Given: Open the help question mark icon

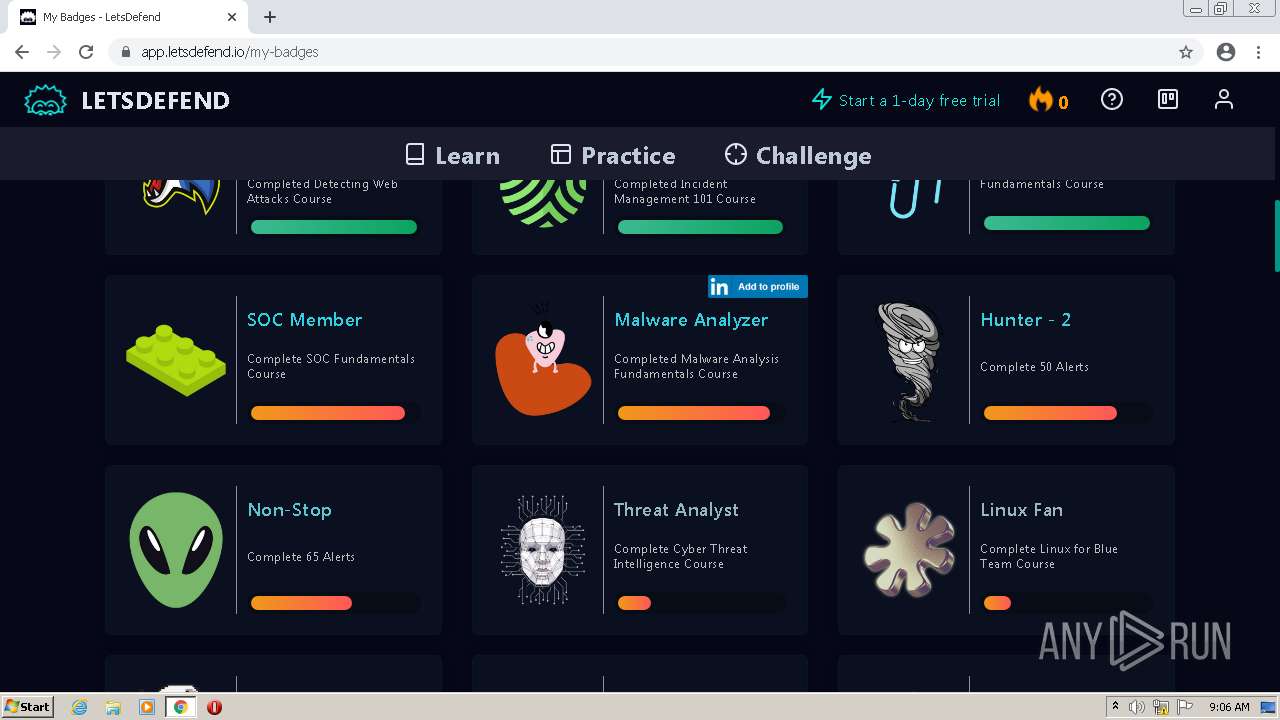Looking at the screenshot, I should 1112,99.
